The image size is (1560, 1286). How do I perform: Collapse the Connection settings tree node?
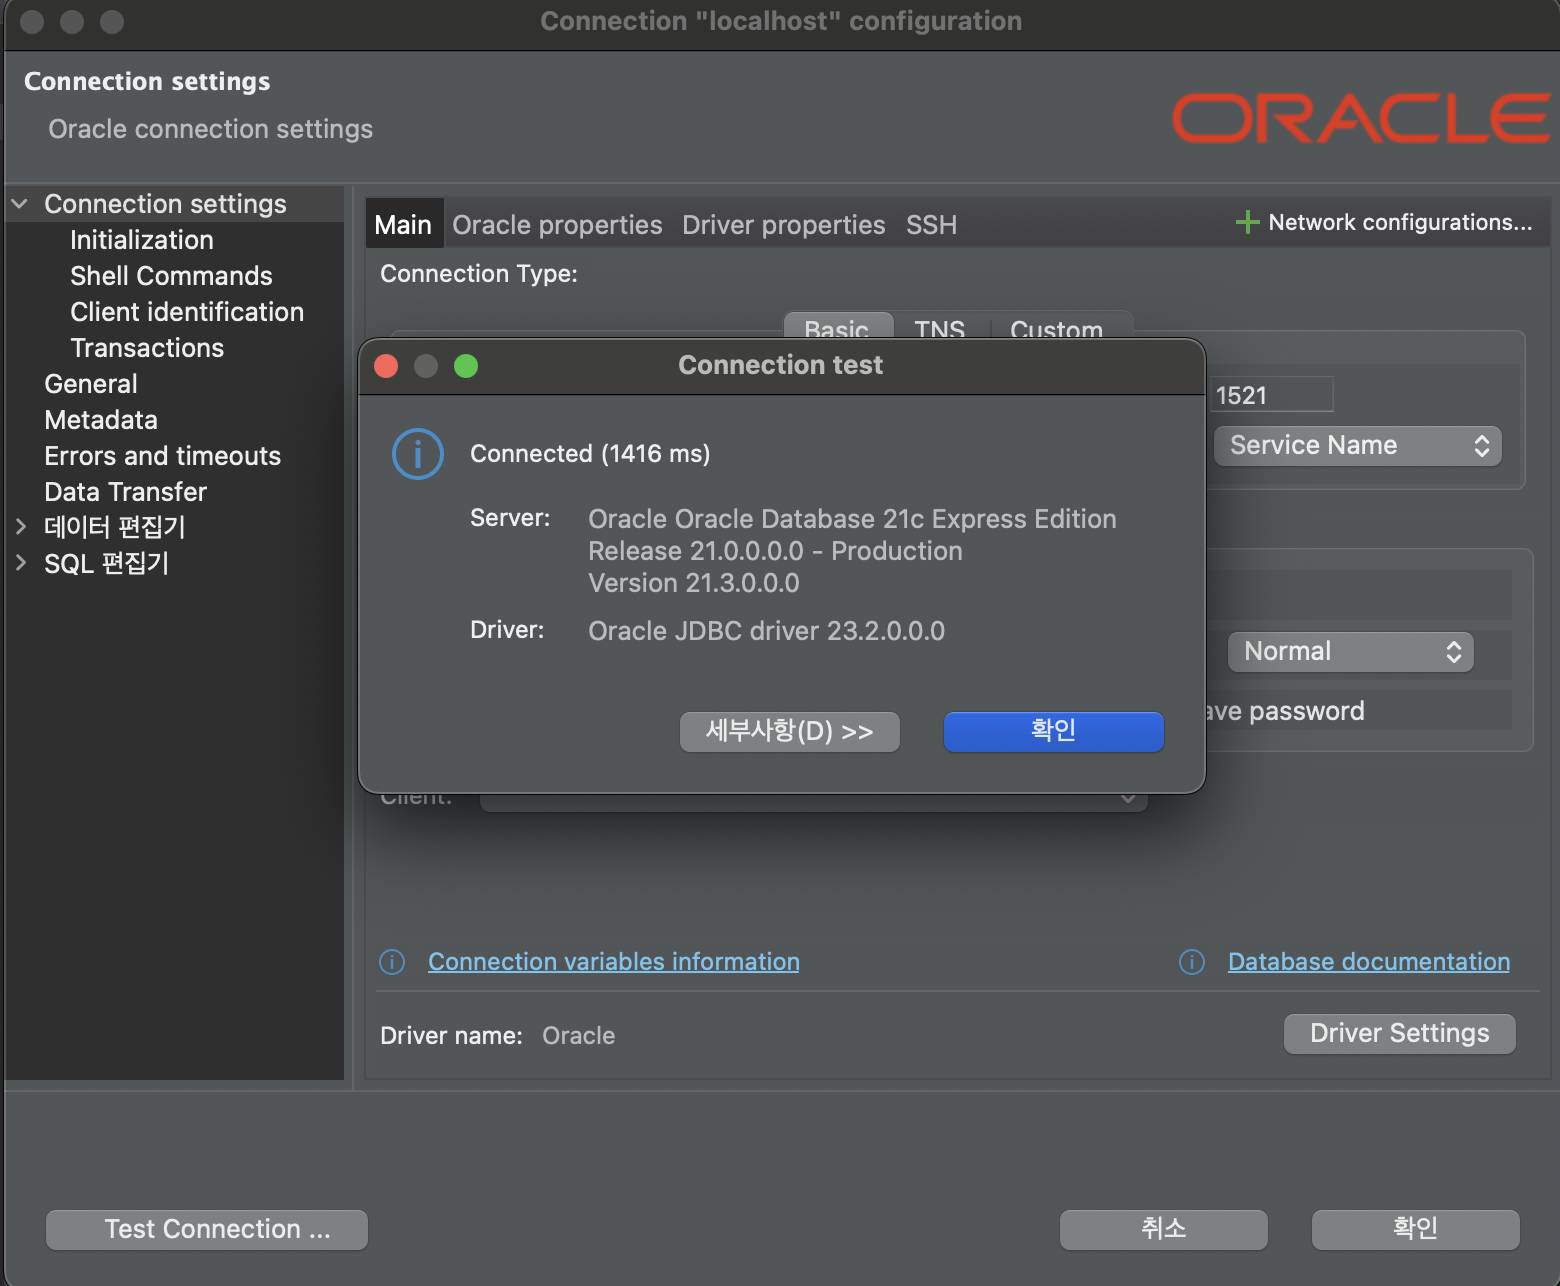coord(20,204)
